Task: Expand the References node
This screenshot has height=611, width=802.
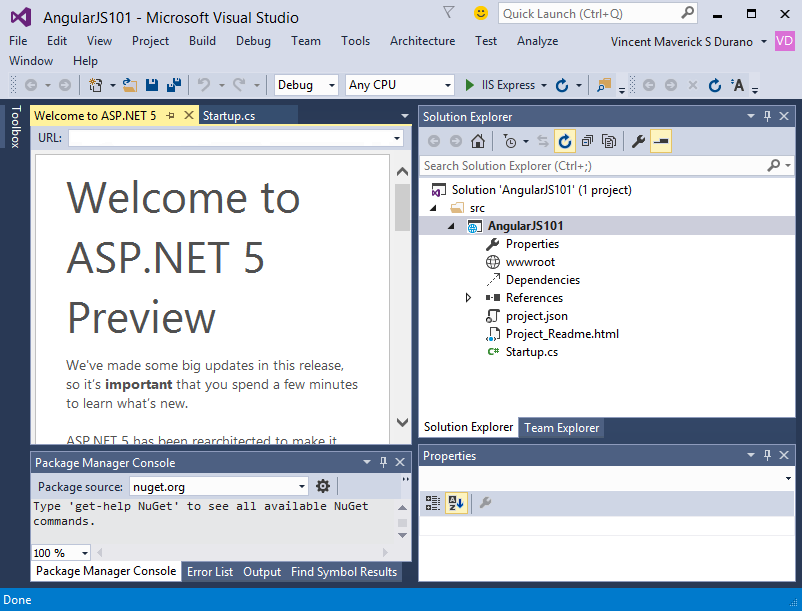Action: [468, 298]
